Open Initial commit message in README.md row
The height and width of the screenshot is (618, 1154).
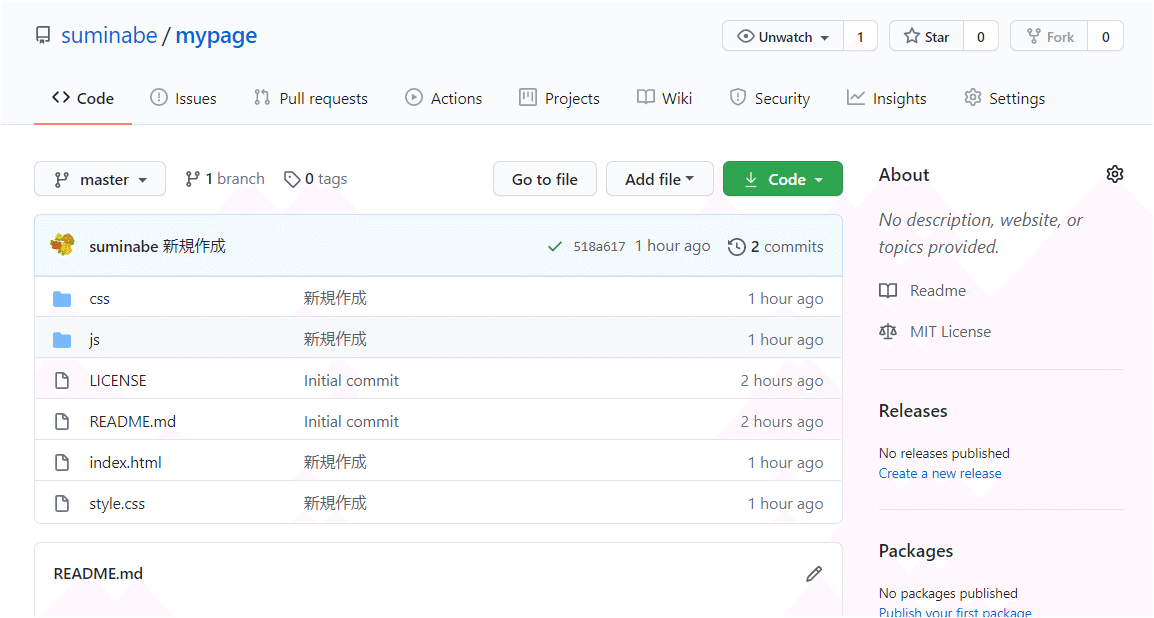click(351, 422)
